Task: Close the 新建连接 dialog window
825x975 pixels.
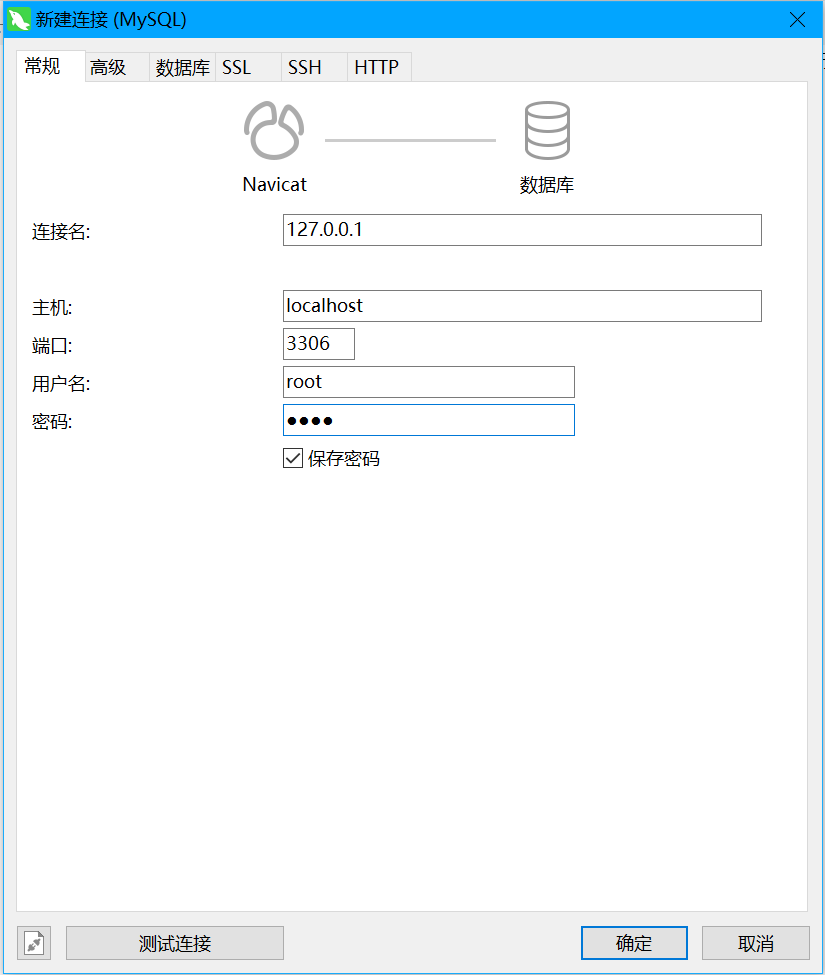Action: tap(798, 20)
